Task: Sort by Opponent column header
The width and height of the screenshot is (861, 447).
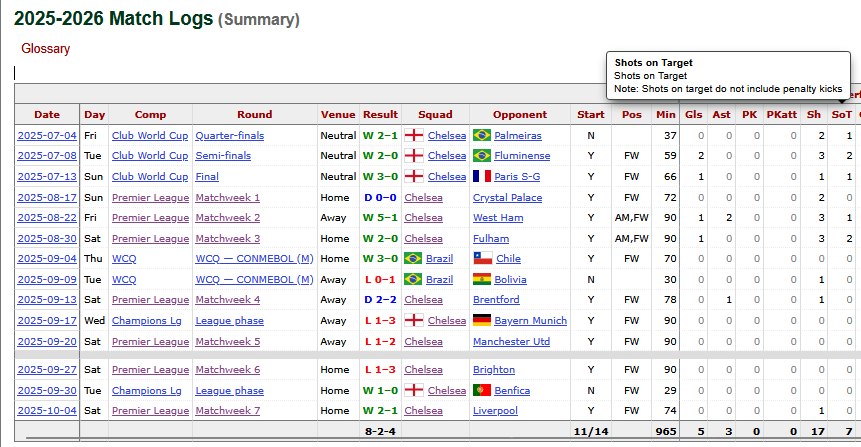Action: [520, 114]
